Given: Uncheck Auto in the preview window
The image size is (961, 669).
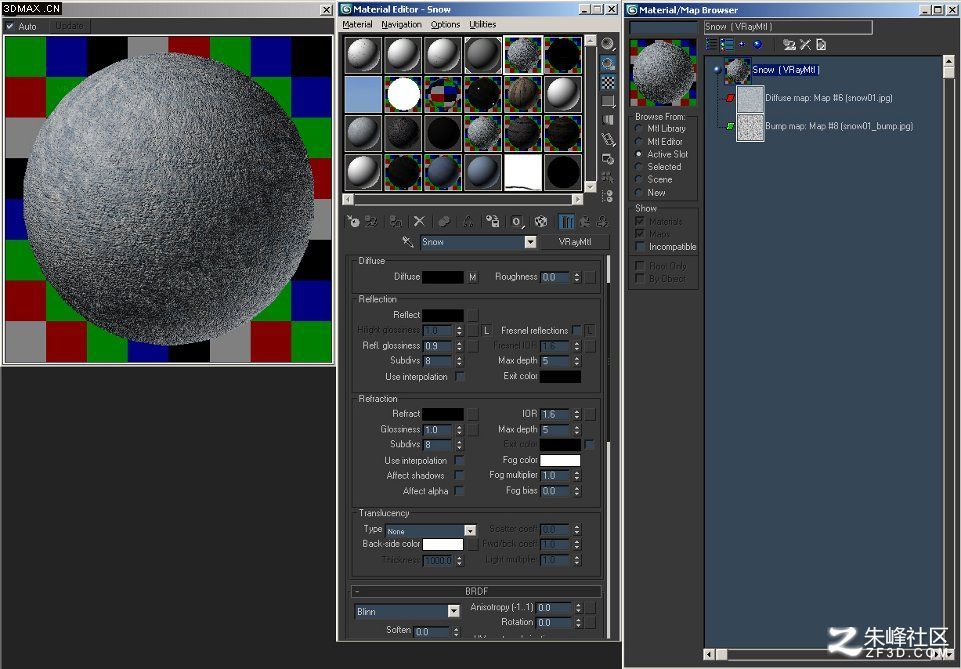Looking at the screenshot, I should 10,26.
